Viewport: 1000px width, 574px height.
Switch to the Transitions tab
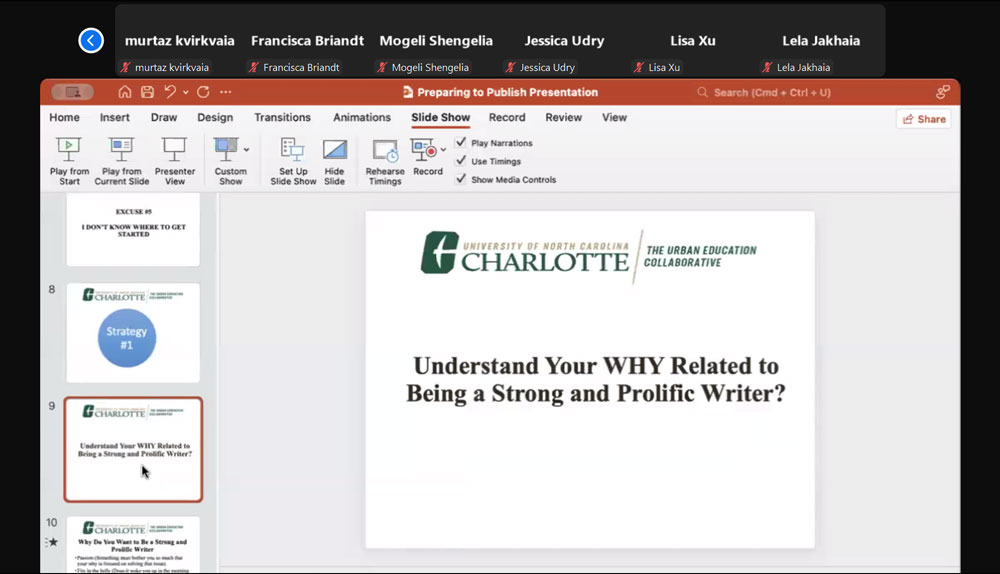[282, 117]
